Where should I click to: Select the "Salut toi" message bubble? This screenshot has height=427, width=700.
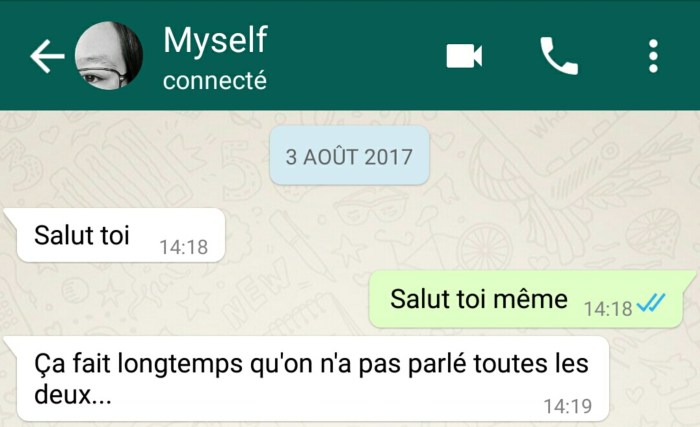tap(121, 235)
